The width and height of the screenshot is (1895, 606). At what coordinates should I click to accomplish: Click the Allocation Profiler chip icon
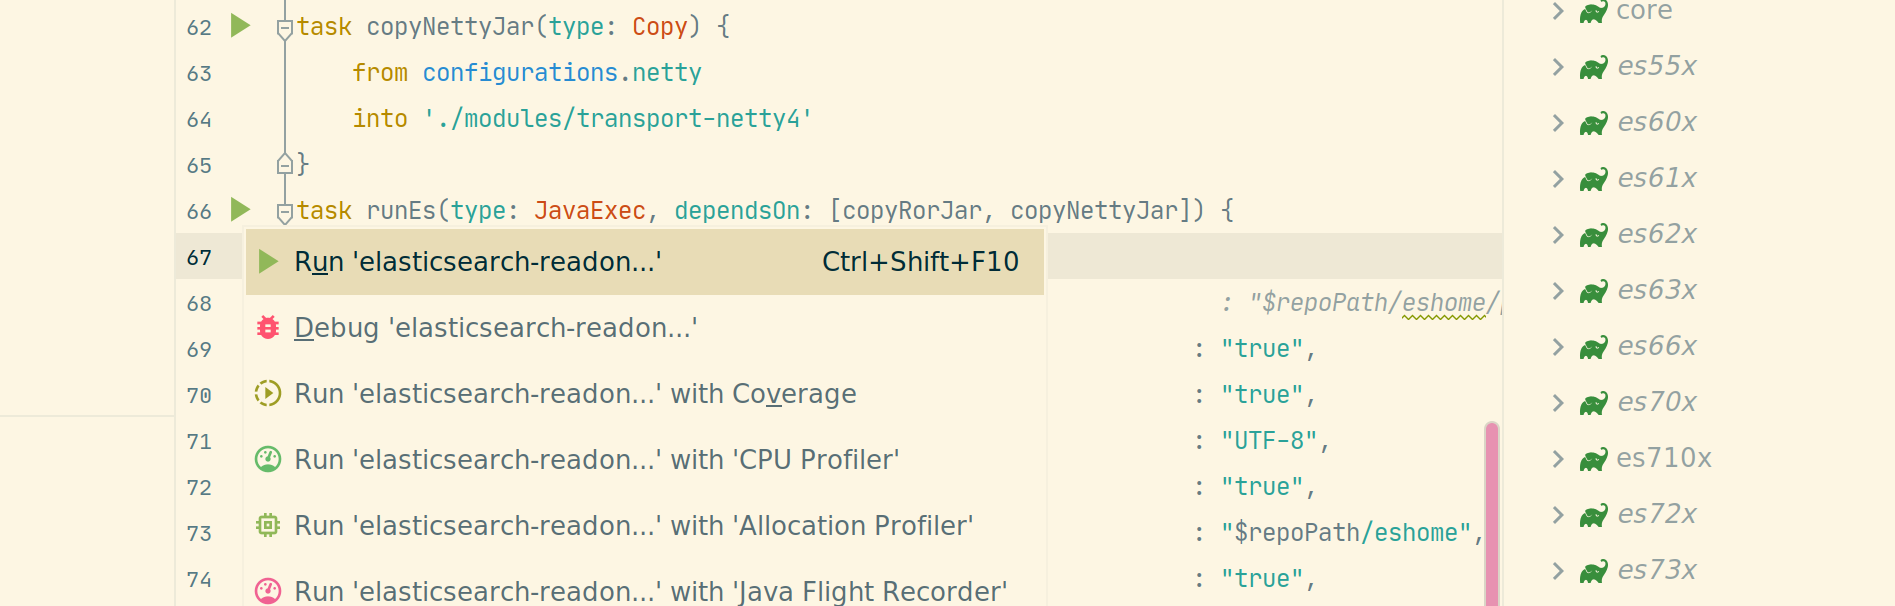pos(268,525)
